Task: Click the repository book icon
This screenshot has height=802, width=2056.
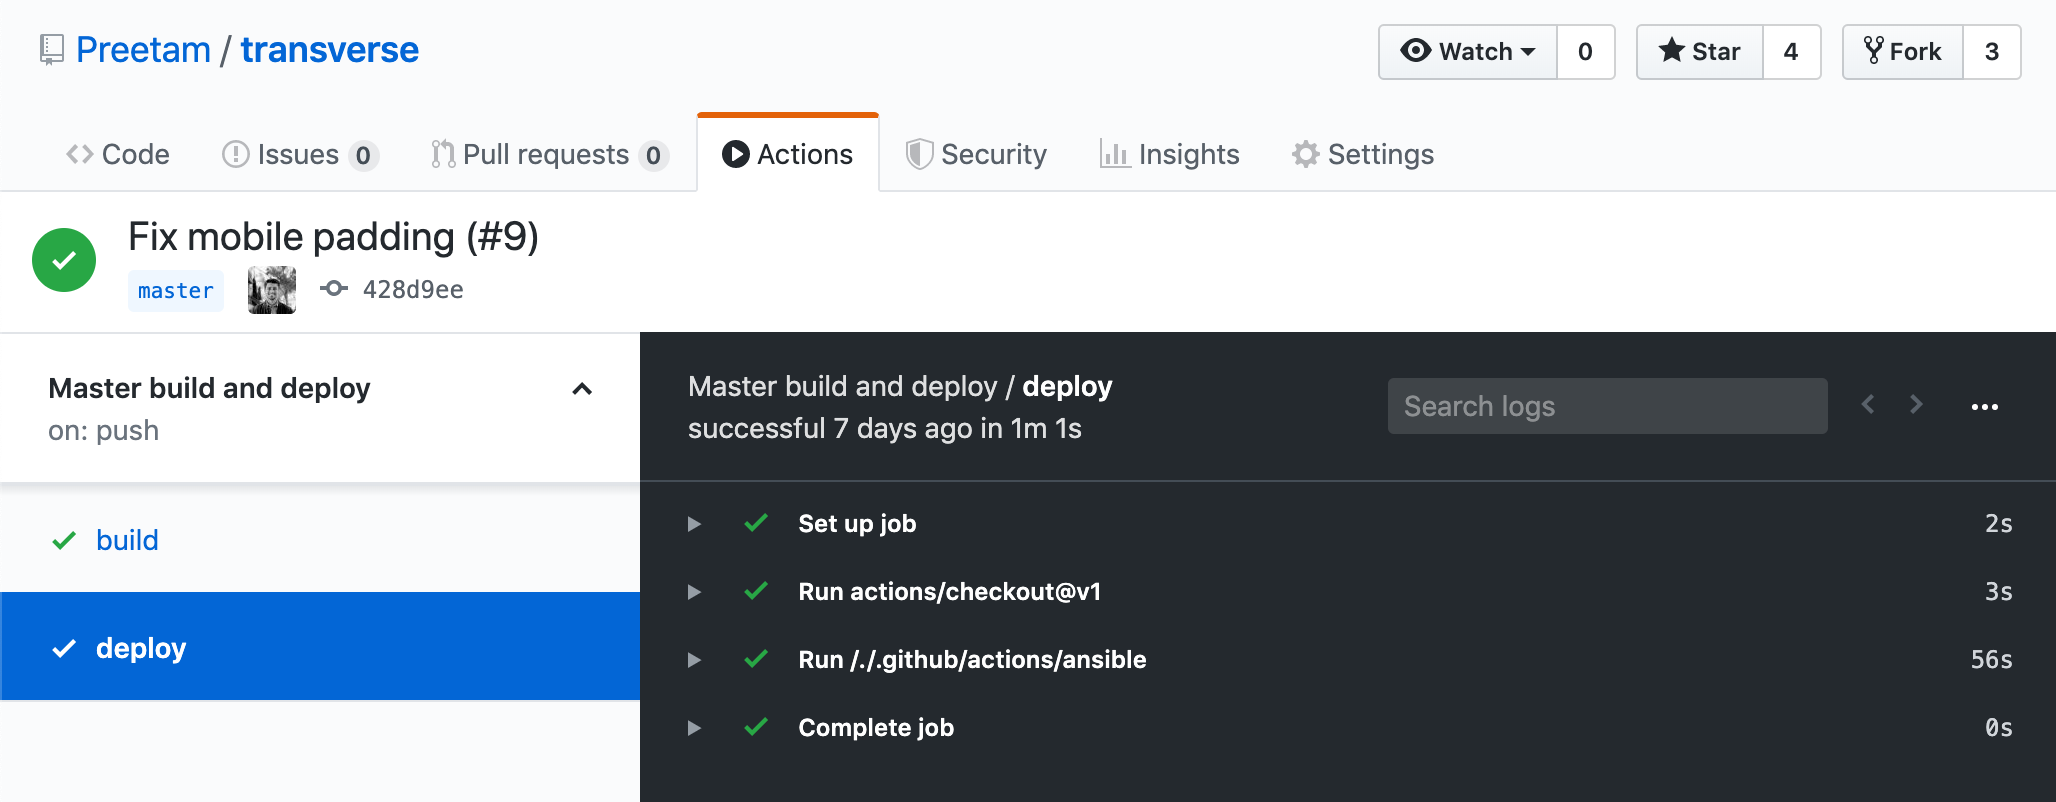Action: pos(52,50)
